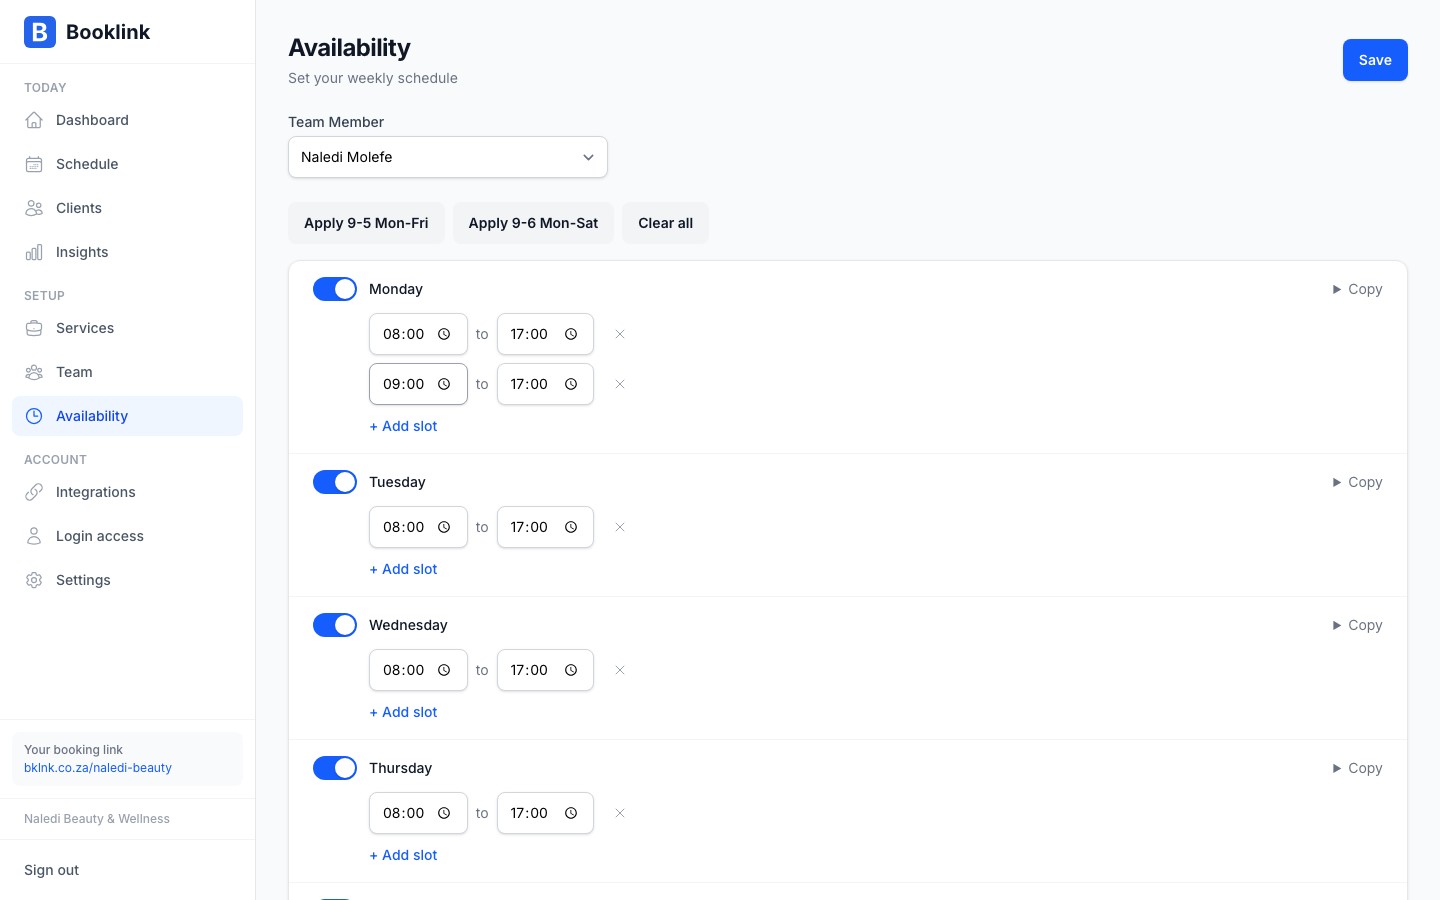This screenshot has width=1440, height=900.
Task: Disable the Wednesday availability switch
Action: click(335, 625)
